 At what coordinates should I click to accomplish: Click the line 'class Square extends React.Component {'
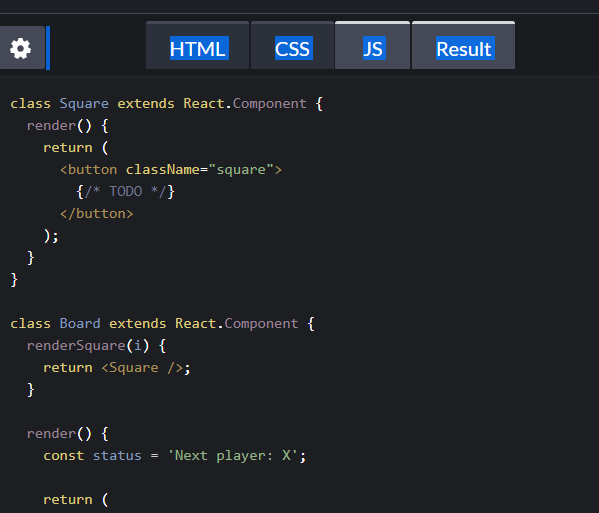pos(167,104)
